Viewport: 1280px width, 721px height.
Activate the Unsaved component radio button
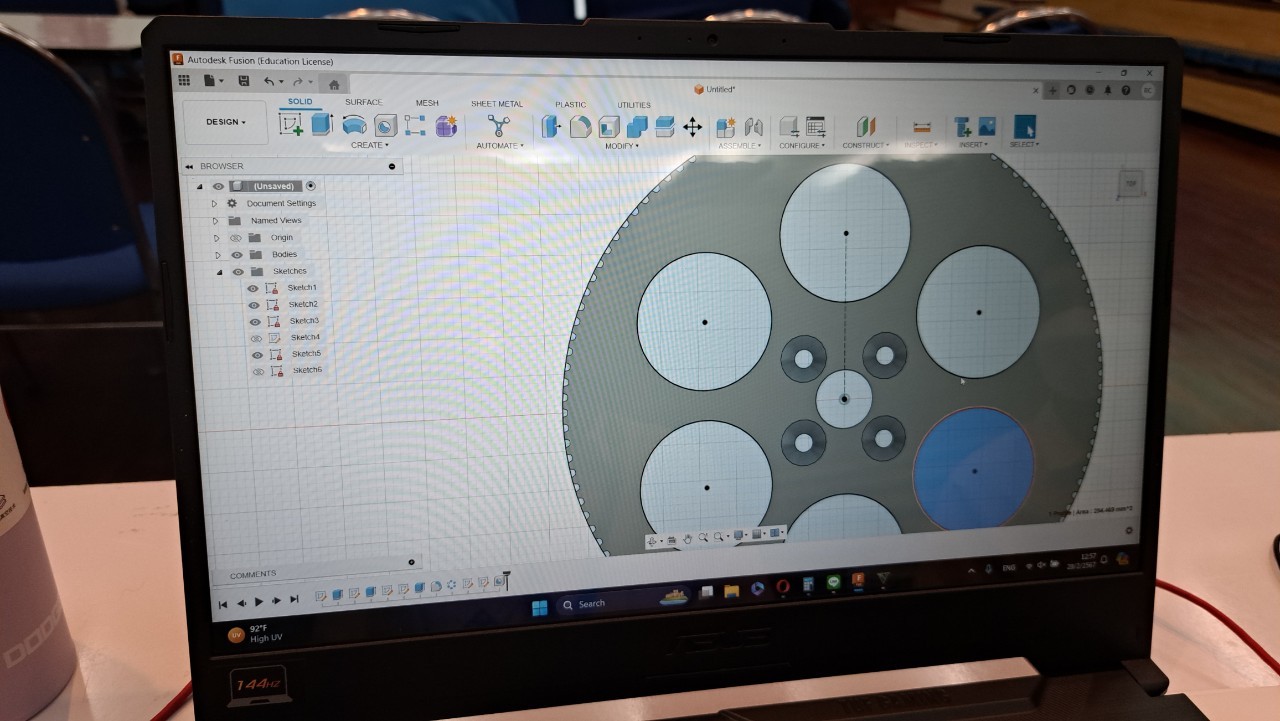[311, 186]
